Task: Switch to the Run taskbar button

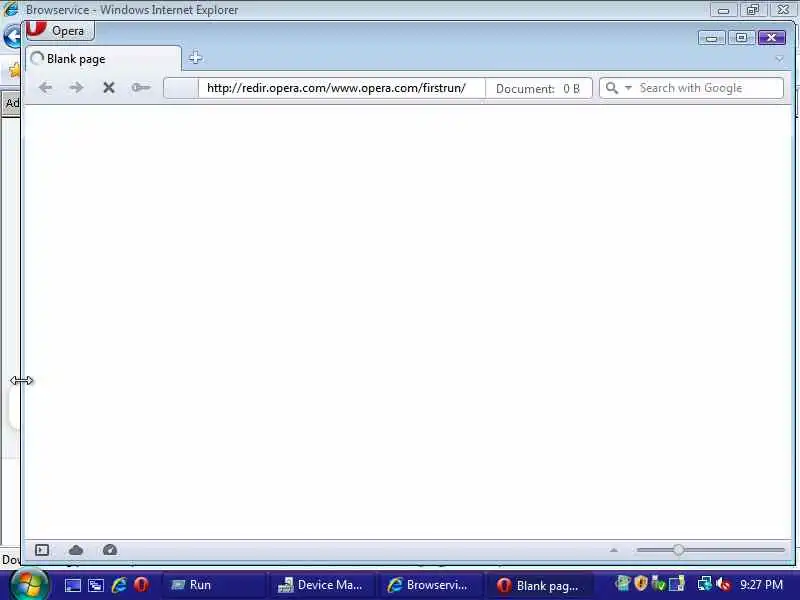Action: (213, 585)
